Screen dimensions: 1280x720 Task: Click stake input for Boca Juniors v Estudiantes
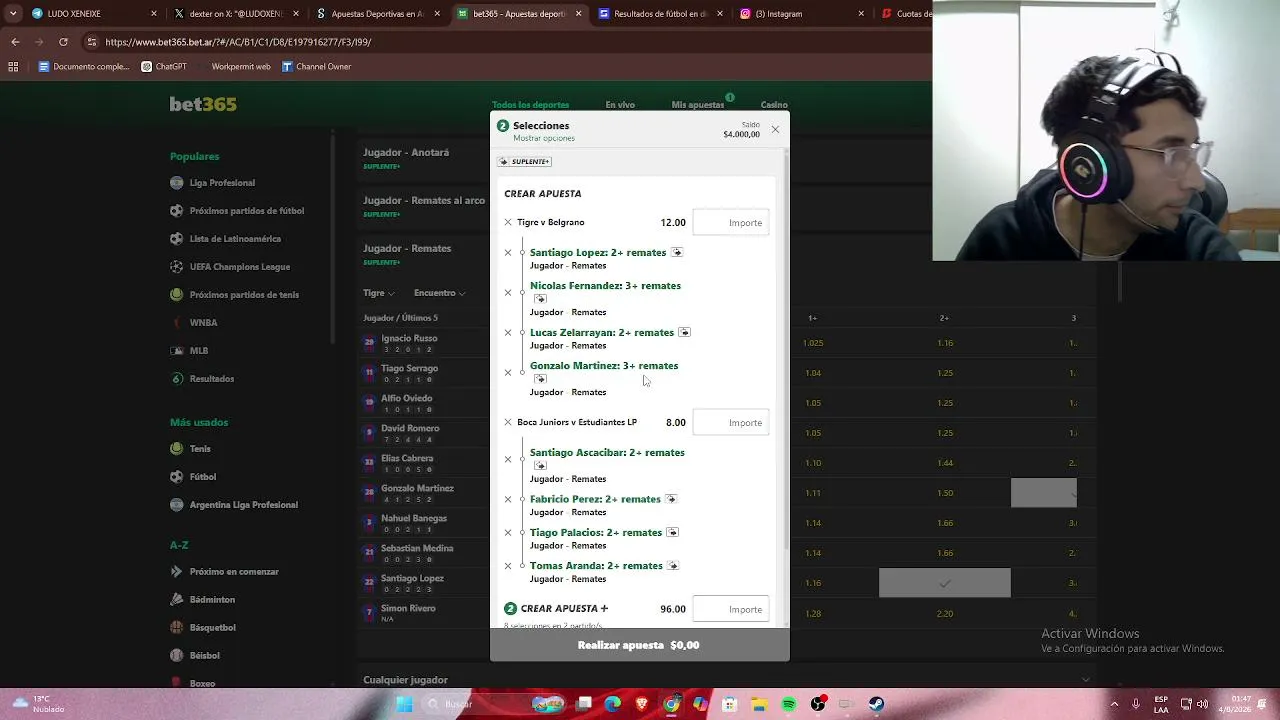point(731,422)
